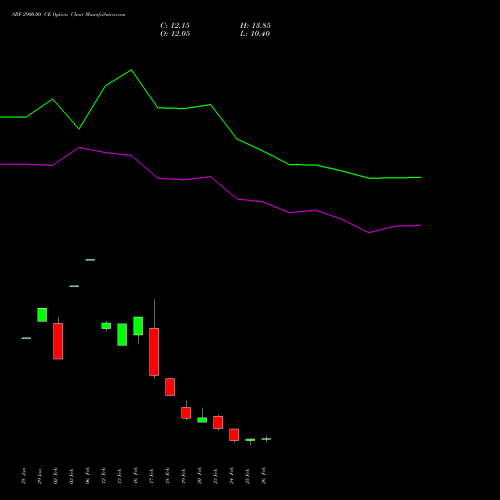Click the "20 Feb" date axis label

(200, 476)
